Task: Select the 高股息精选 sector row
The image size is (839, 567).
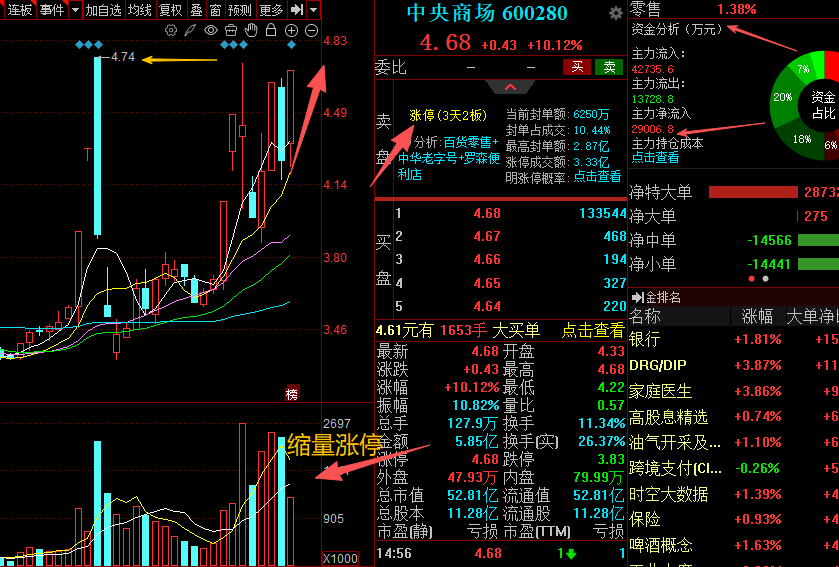Action: (734, 417)
